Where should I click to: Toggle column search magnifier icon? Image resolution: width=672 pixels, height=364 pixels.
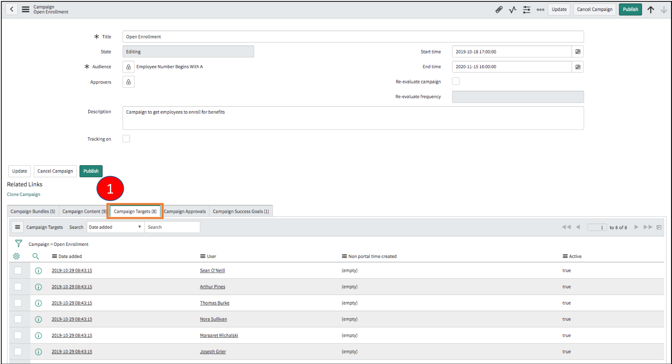tap(36, 256)
